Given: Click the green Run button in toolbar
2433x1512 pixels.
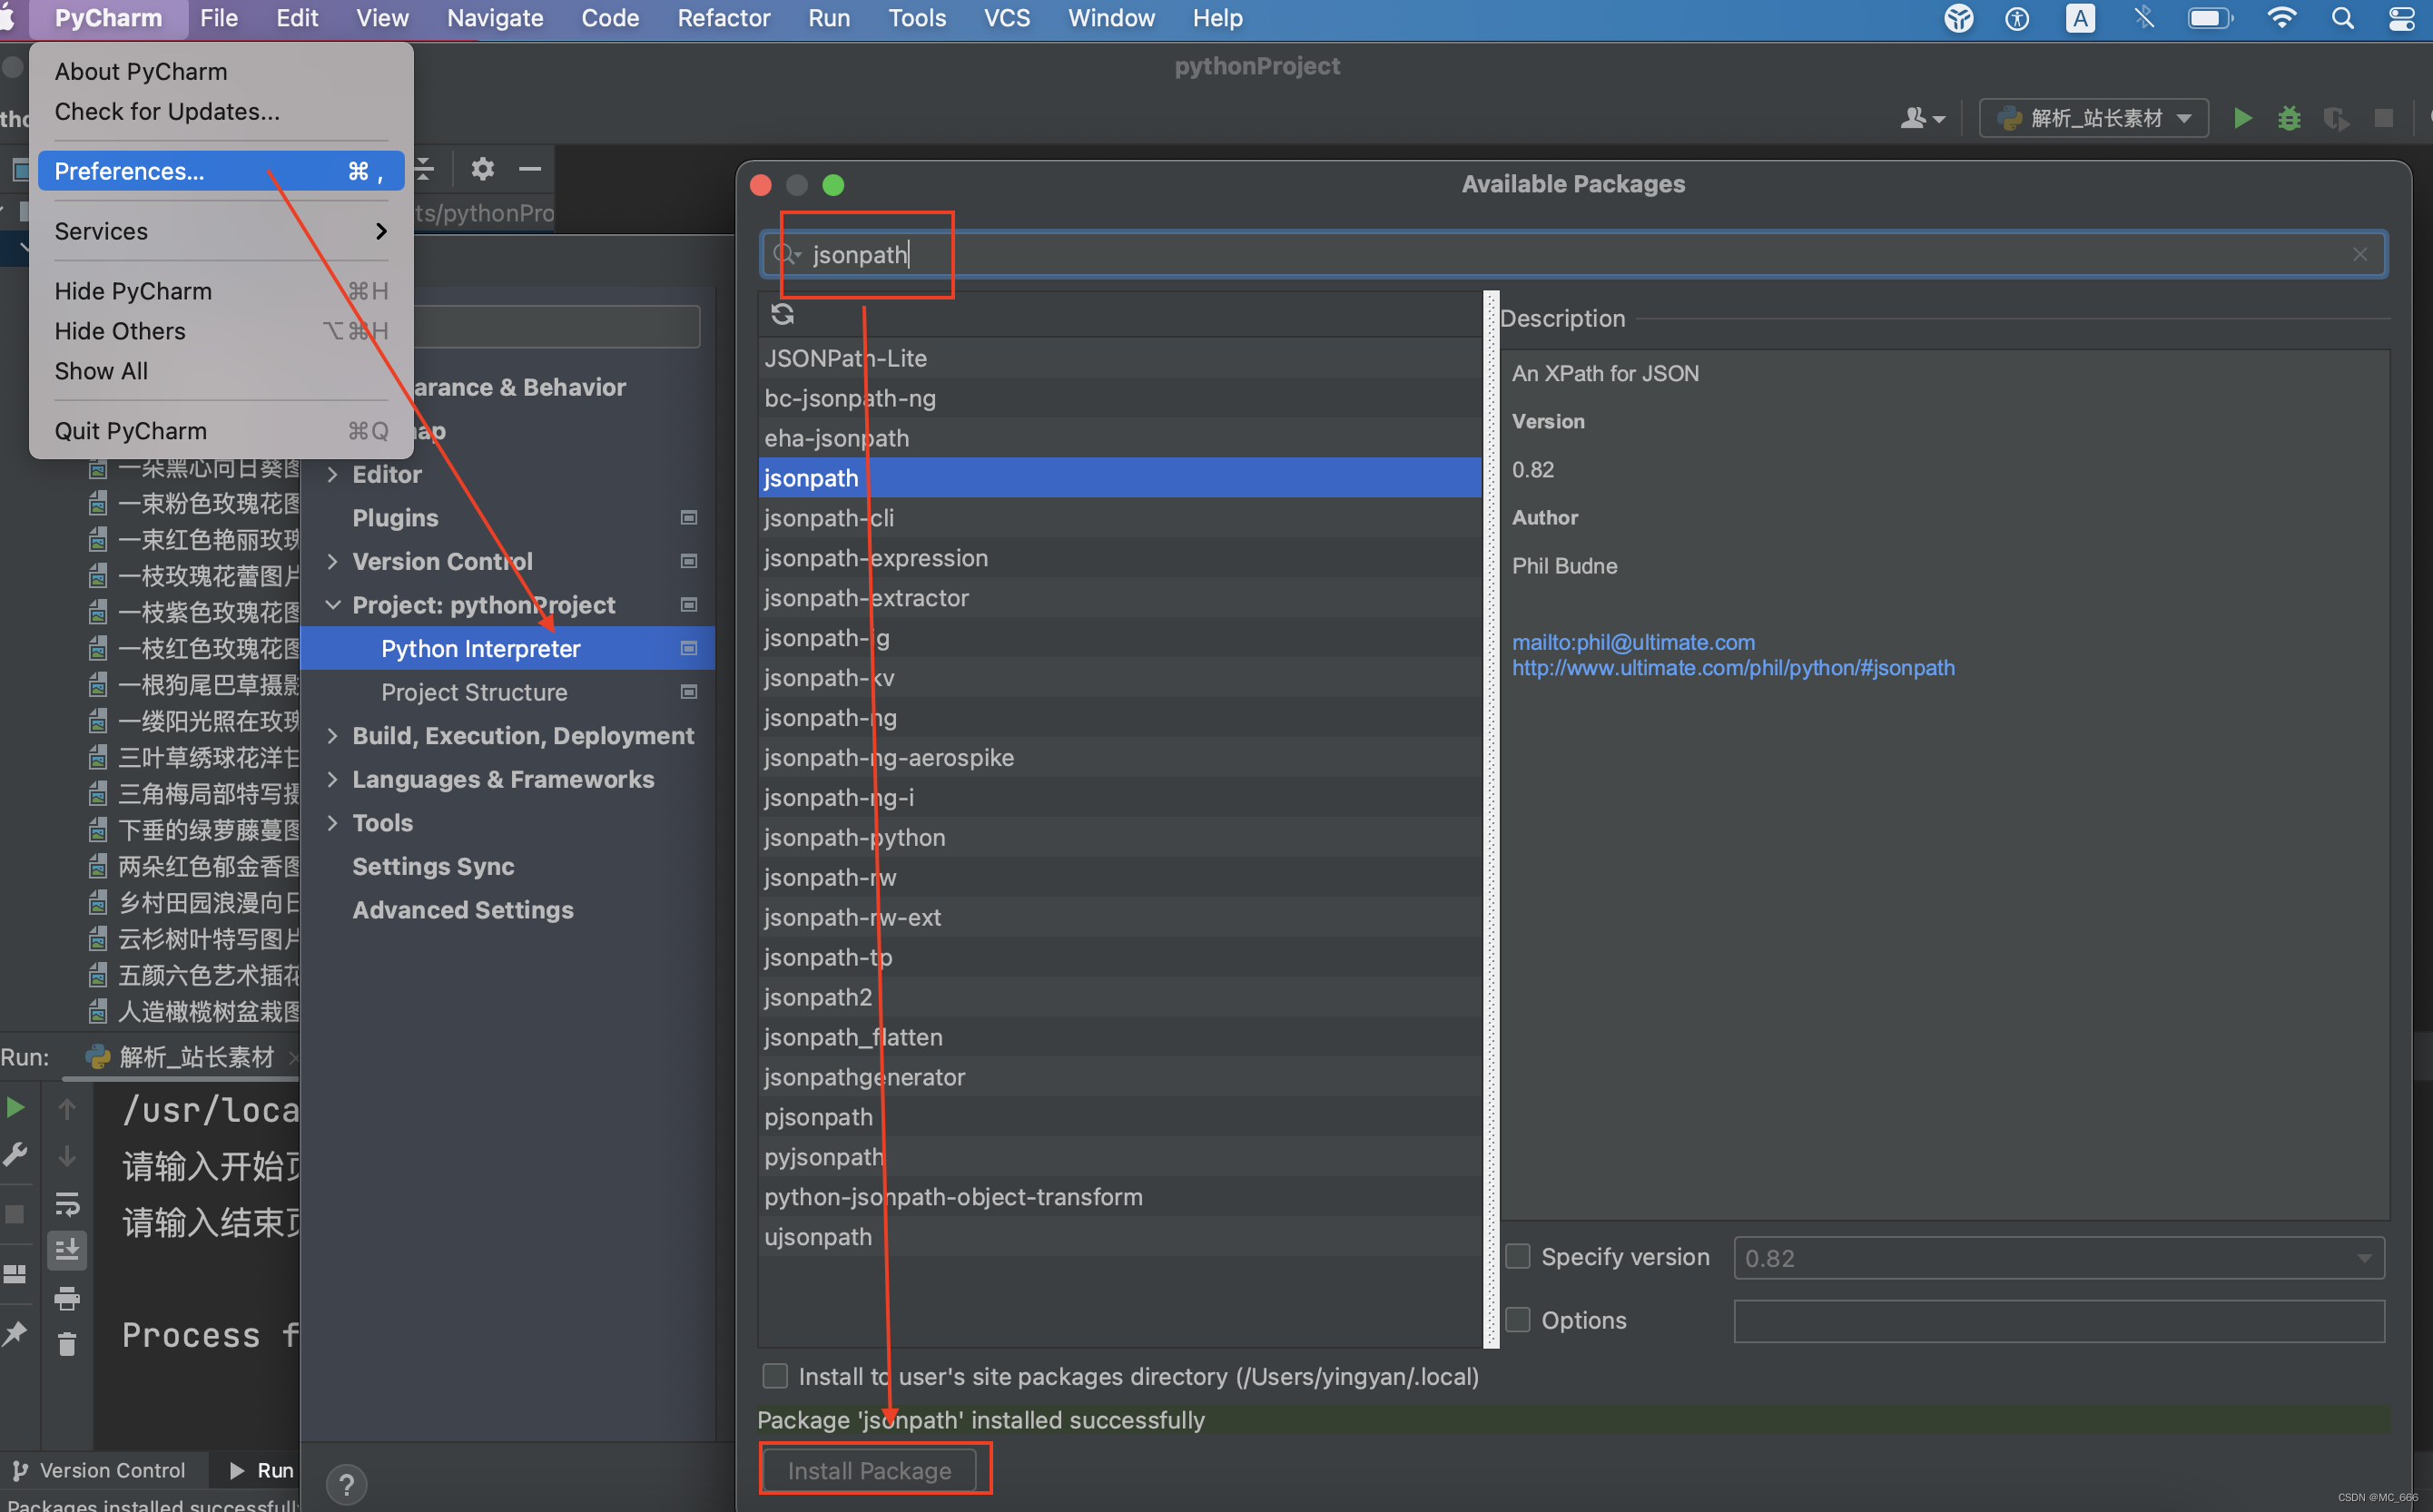Looking at the screenshot, I should tap(2242, 118).
